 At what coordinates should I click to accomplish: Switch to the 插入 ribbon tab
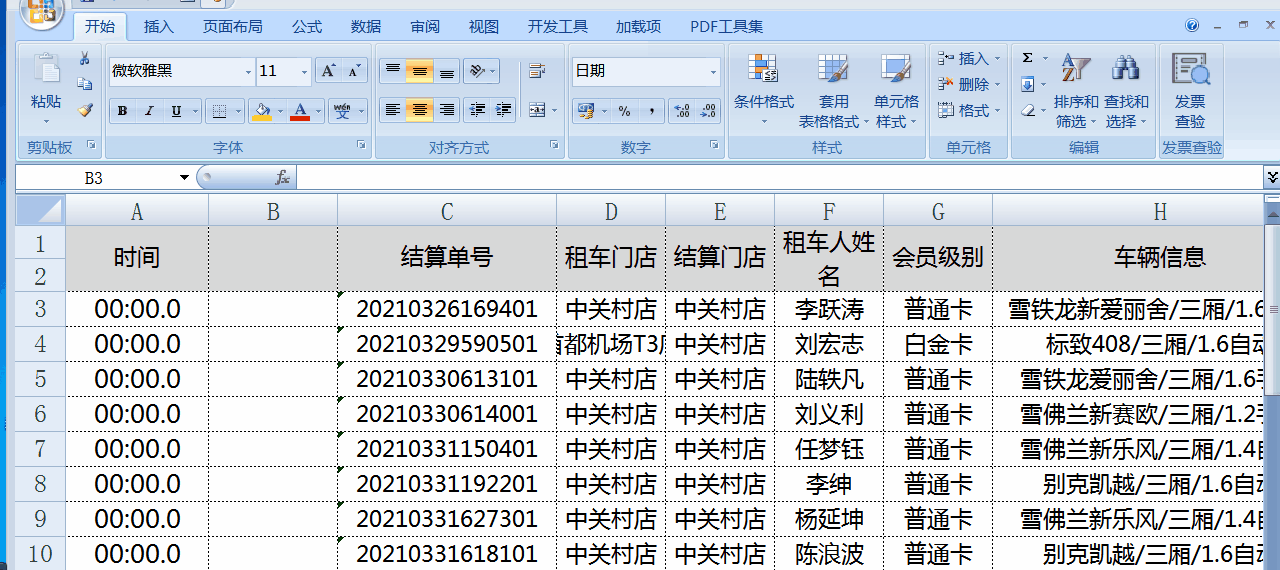(x=158, y=27)
